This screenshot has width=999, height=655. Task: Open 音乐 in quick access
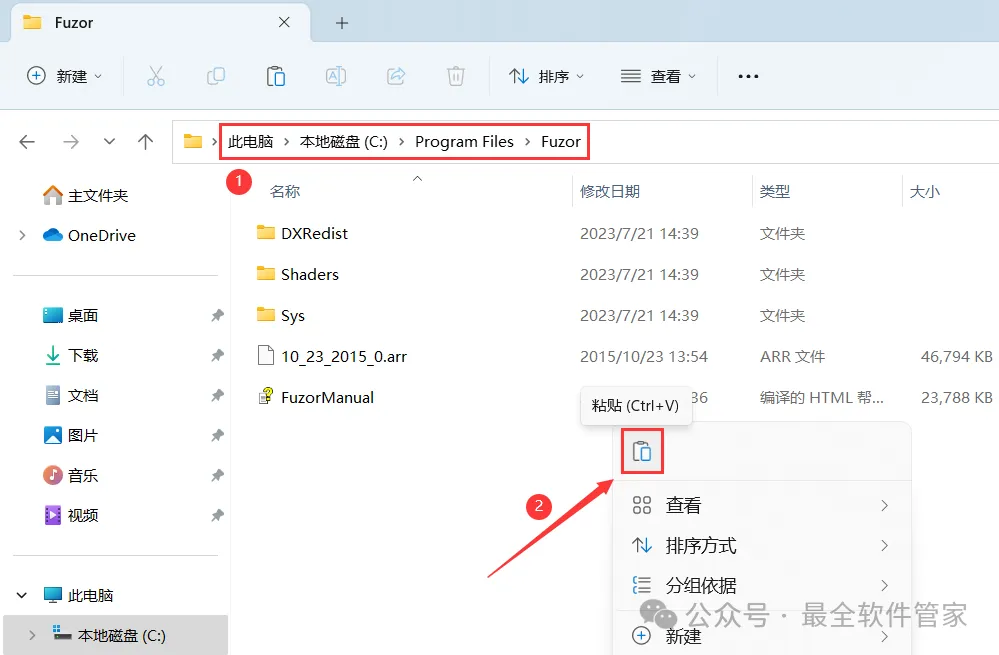tap(70, 475)
